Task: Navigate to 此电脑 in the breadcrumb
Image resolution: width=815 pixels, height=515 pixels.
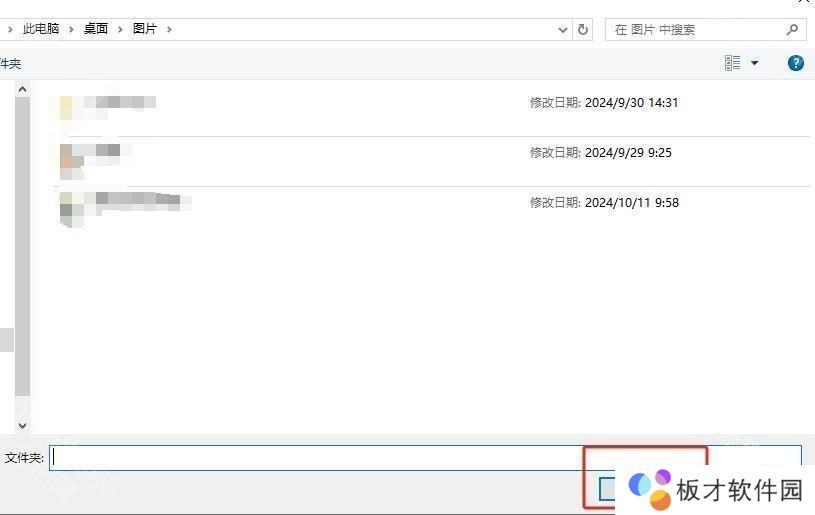Action: 41,29
